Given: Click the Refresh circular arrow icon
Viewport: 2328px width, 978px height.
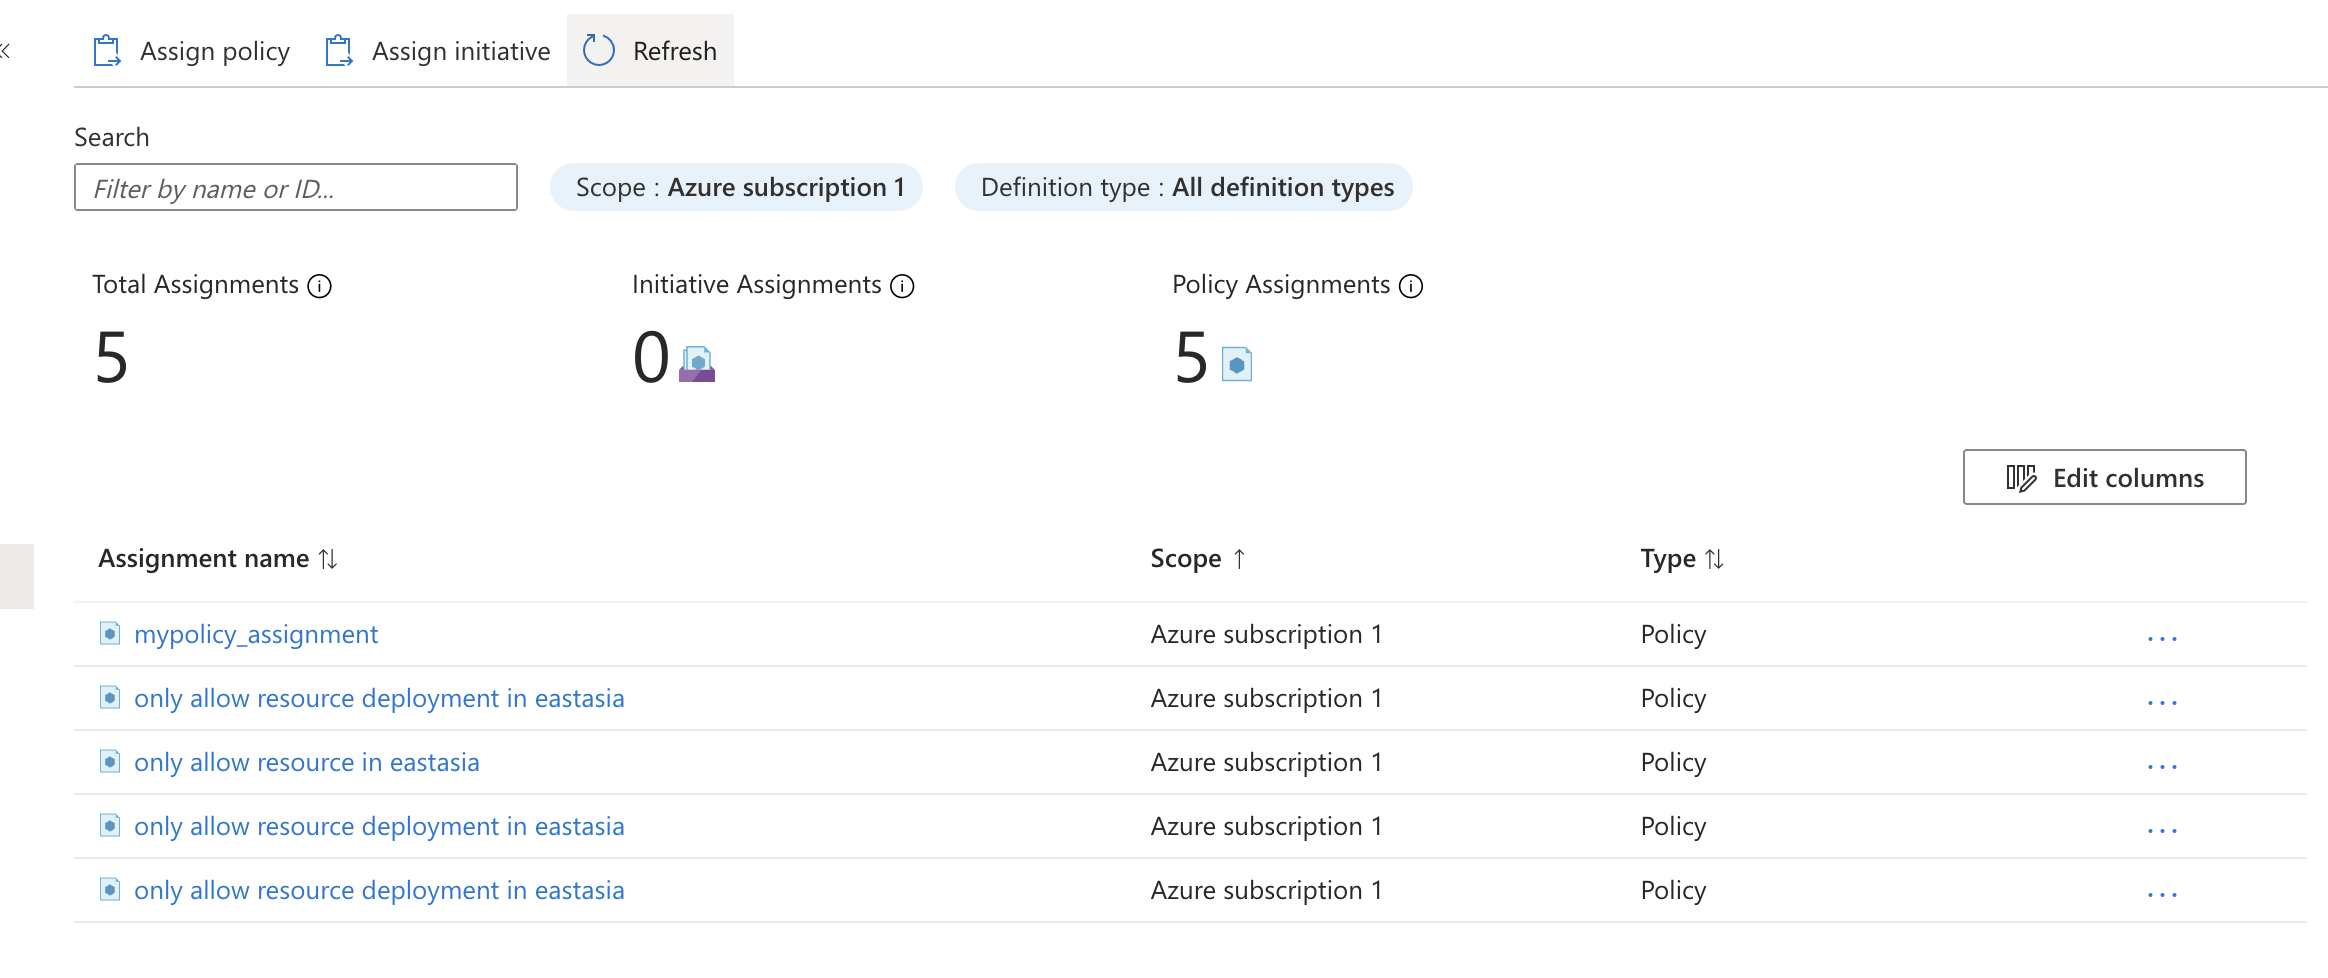Looking at the screenshot, I should [x=599, y=51].
